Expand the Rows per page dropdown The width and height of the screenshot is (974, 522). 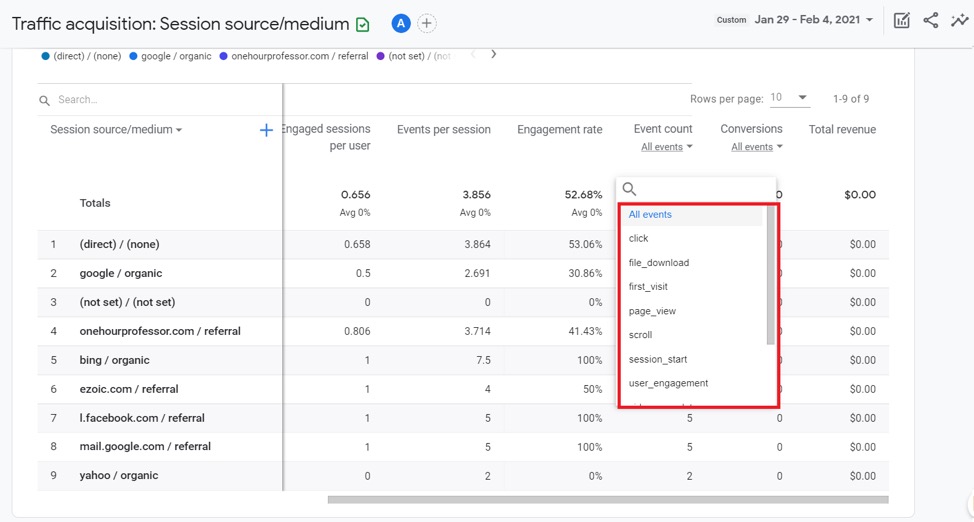click(789, 98)
